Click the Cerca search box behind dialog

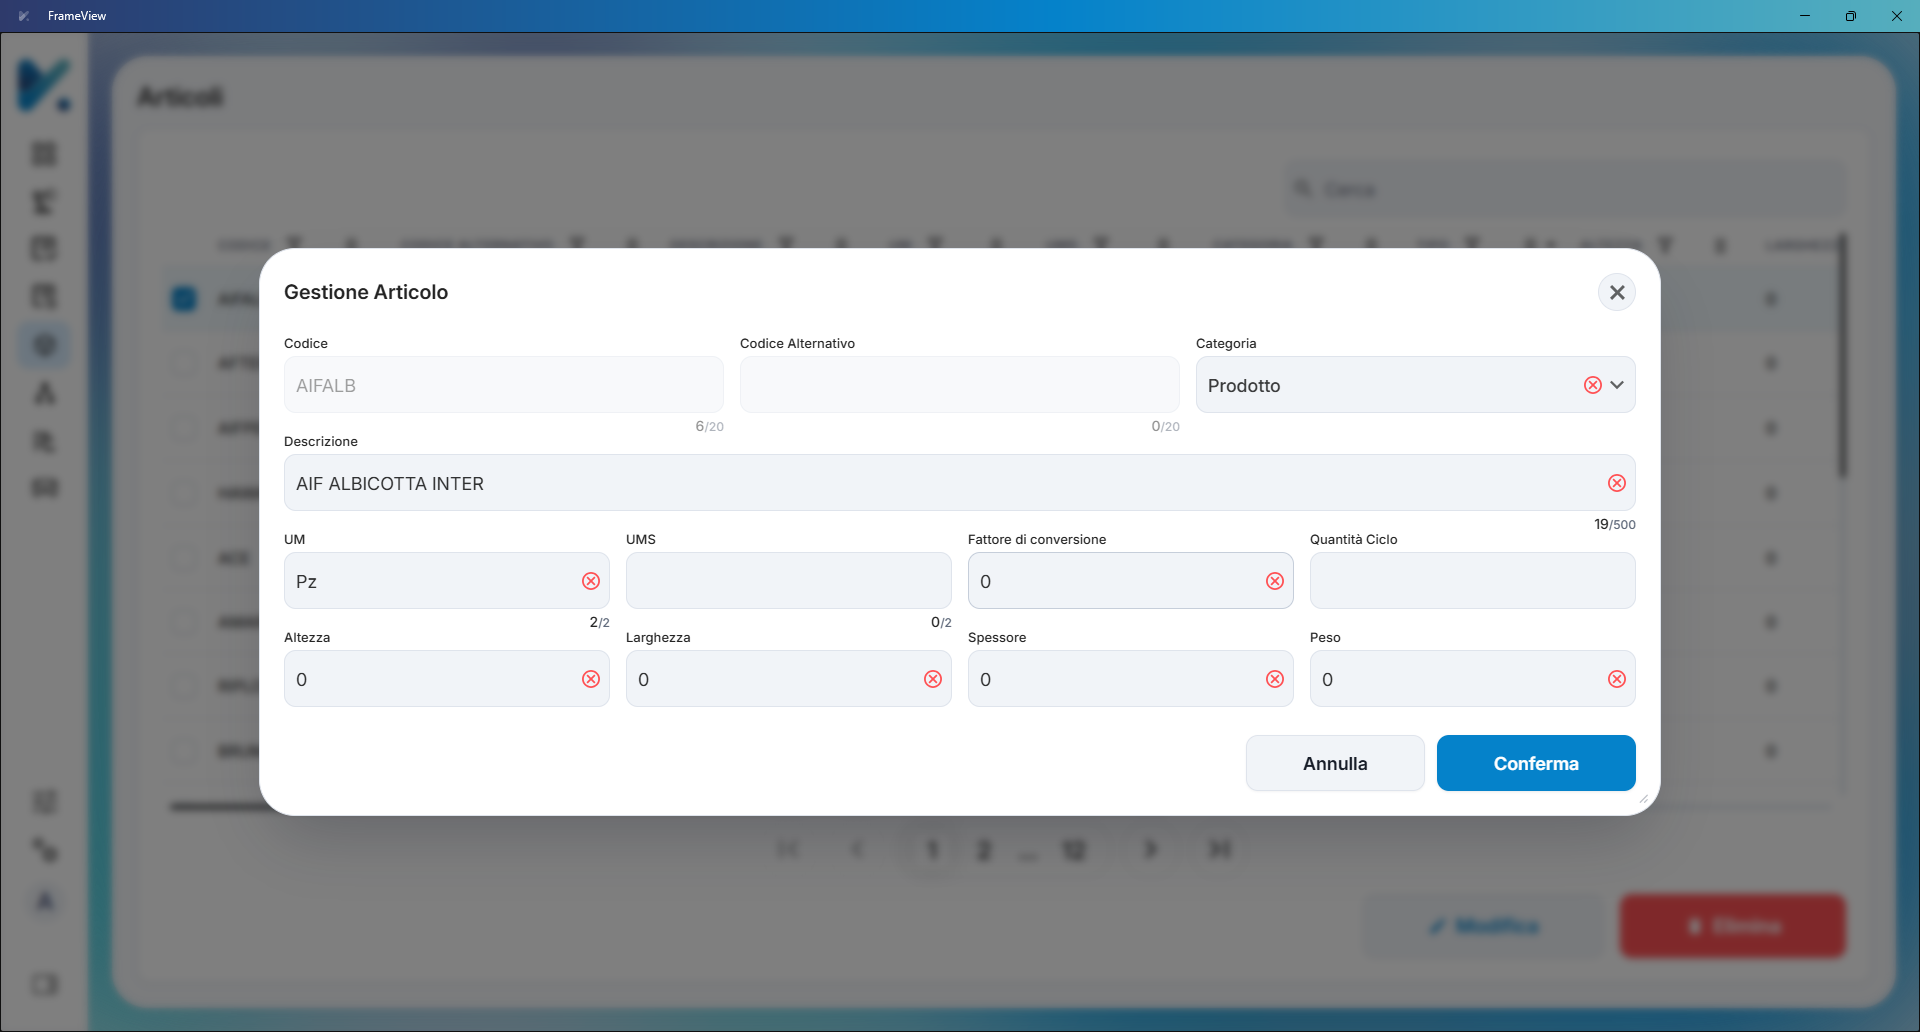coord(1565,189)
